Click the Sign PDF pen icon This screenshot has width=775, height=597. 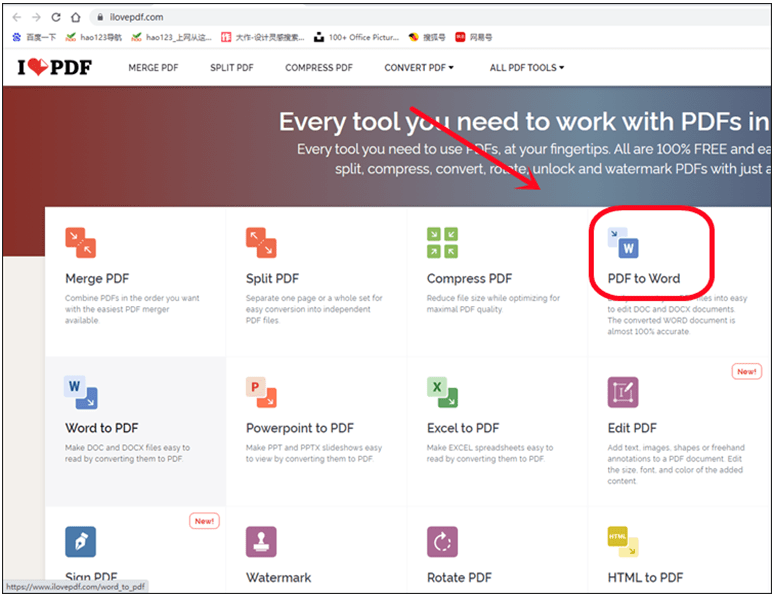pos(80,542)
